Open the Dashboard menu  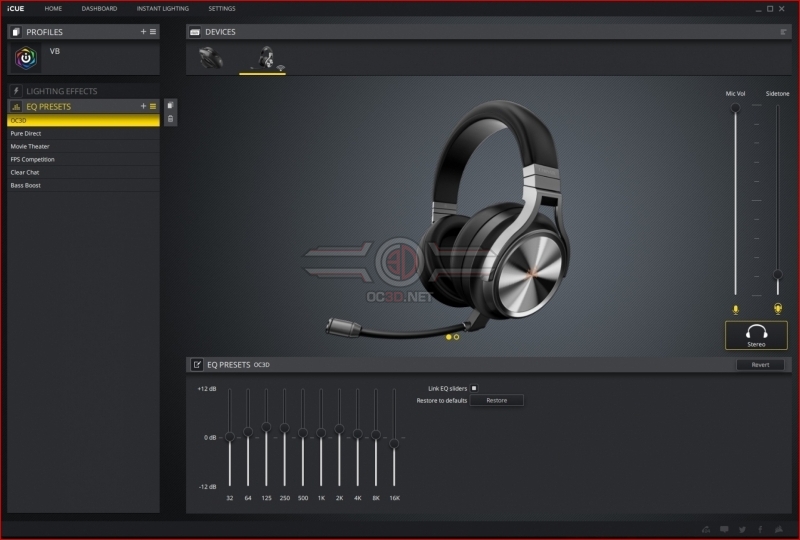click(99, 9)
